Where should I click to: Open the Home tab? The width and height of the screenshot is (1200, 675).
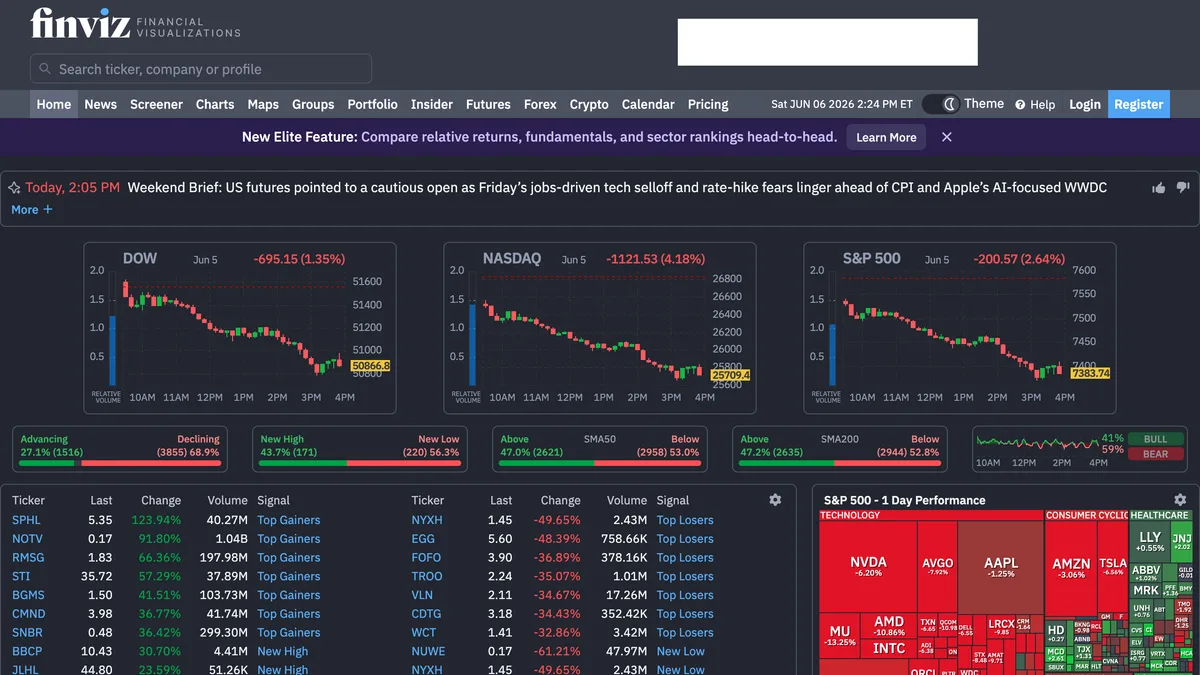tap(54, 104)
